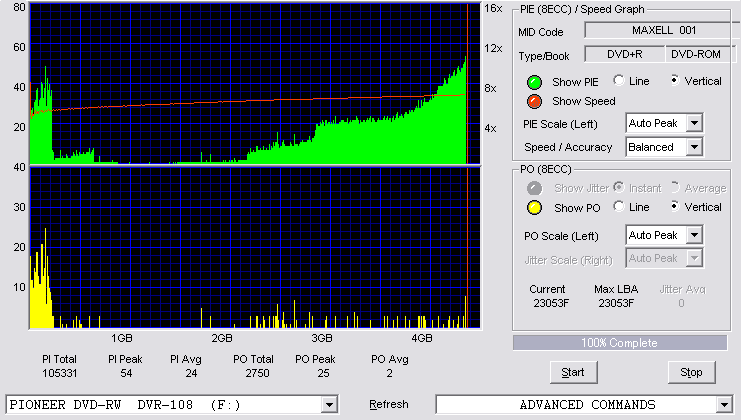Viewport: 742px width, 420px height.
Task: Click the DVD+R type field
Action: tap(625, 54)
